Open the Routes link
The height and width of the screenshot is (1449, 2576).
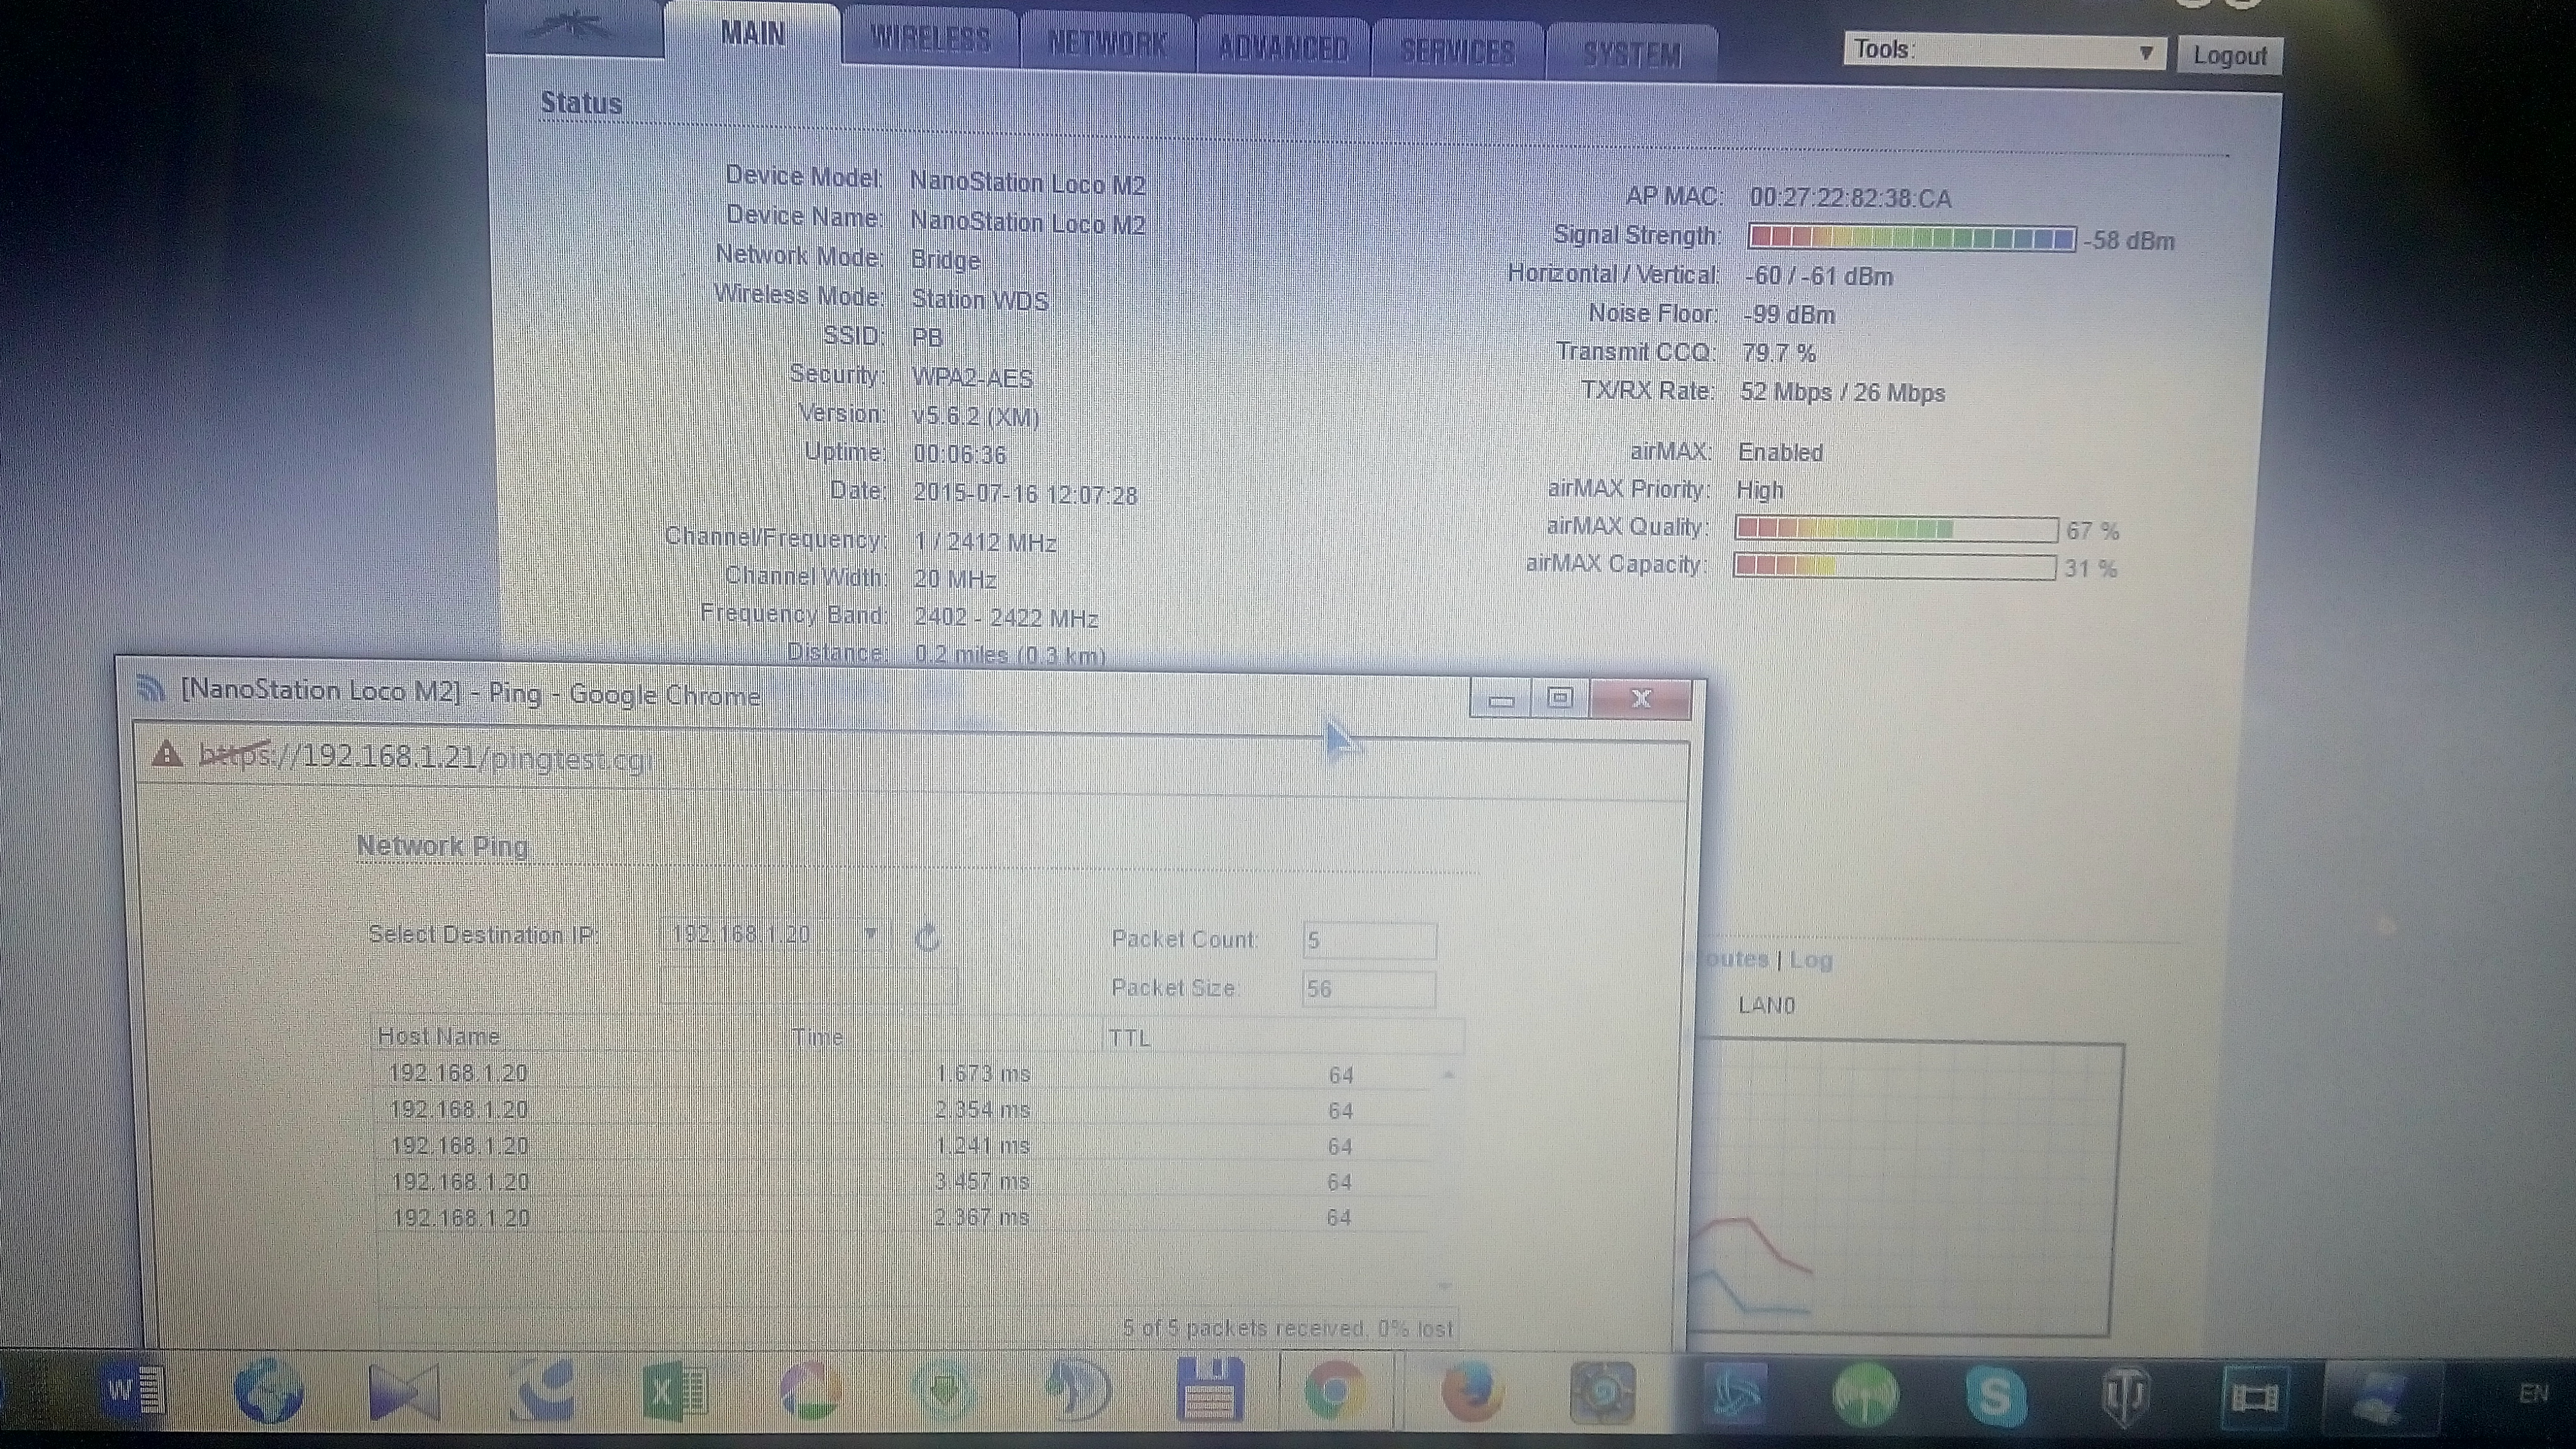point(1734,958)
